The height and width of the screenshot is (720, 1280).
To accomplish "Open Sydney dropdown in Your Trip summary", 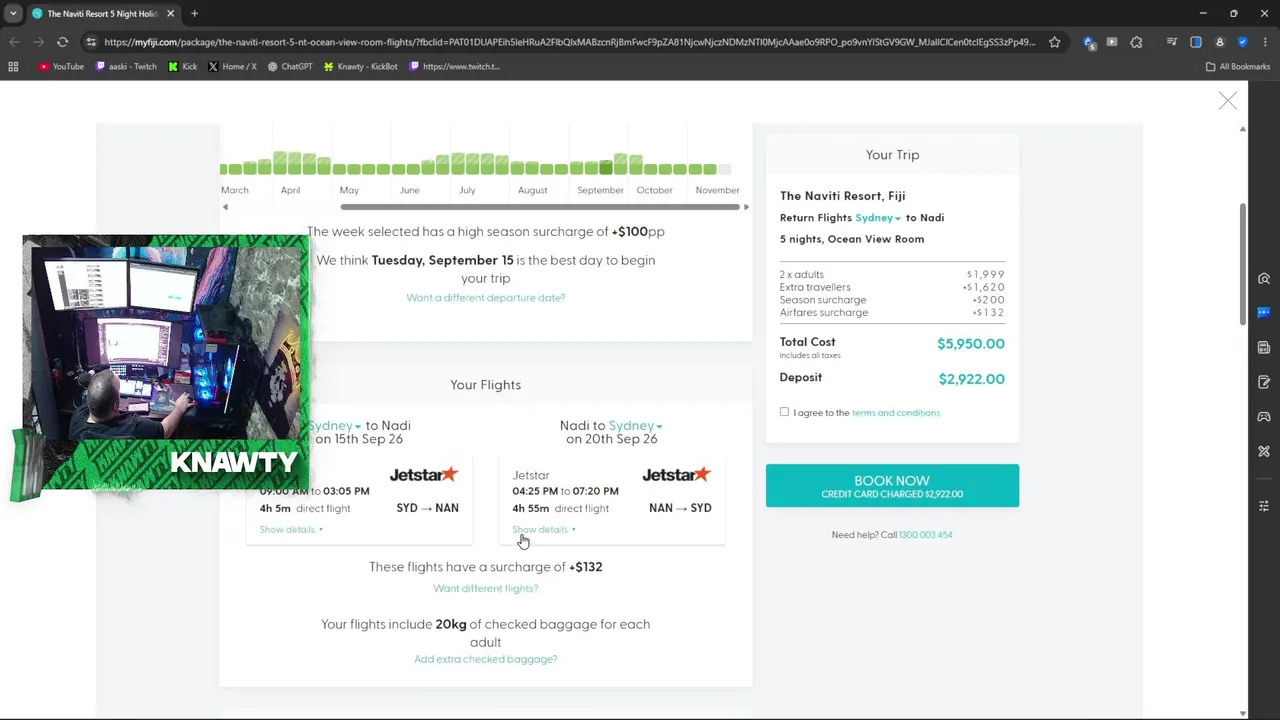I will click(x=878, y=218).
